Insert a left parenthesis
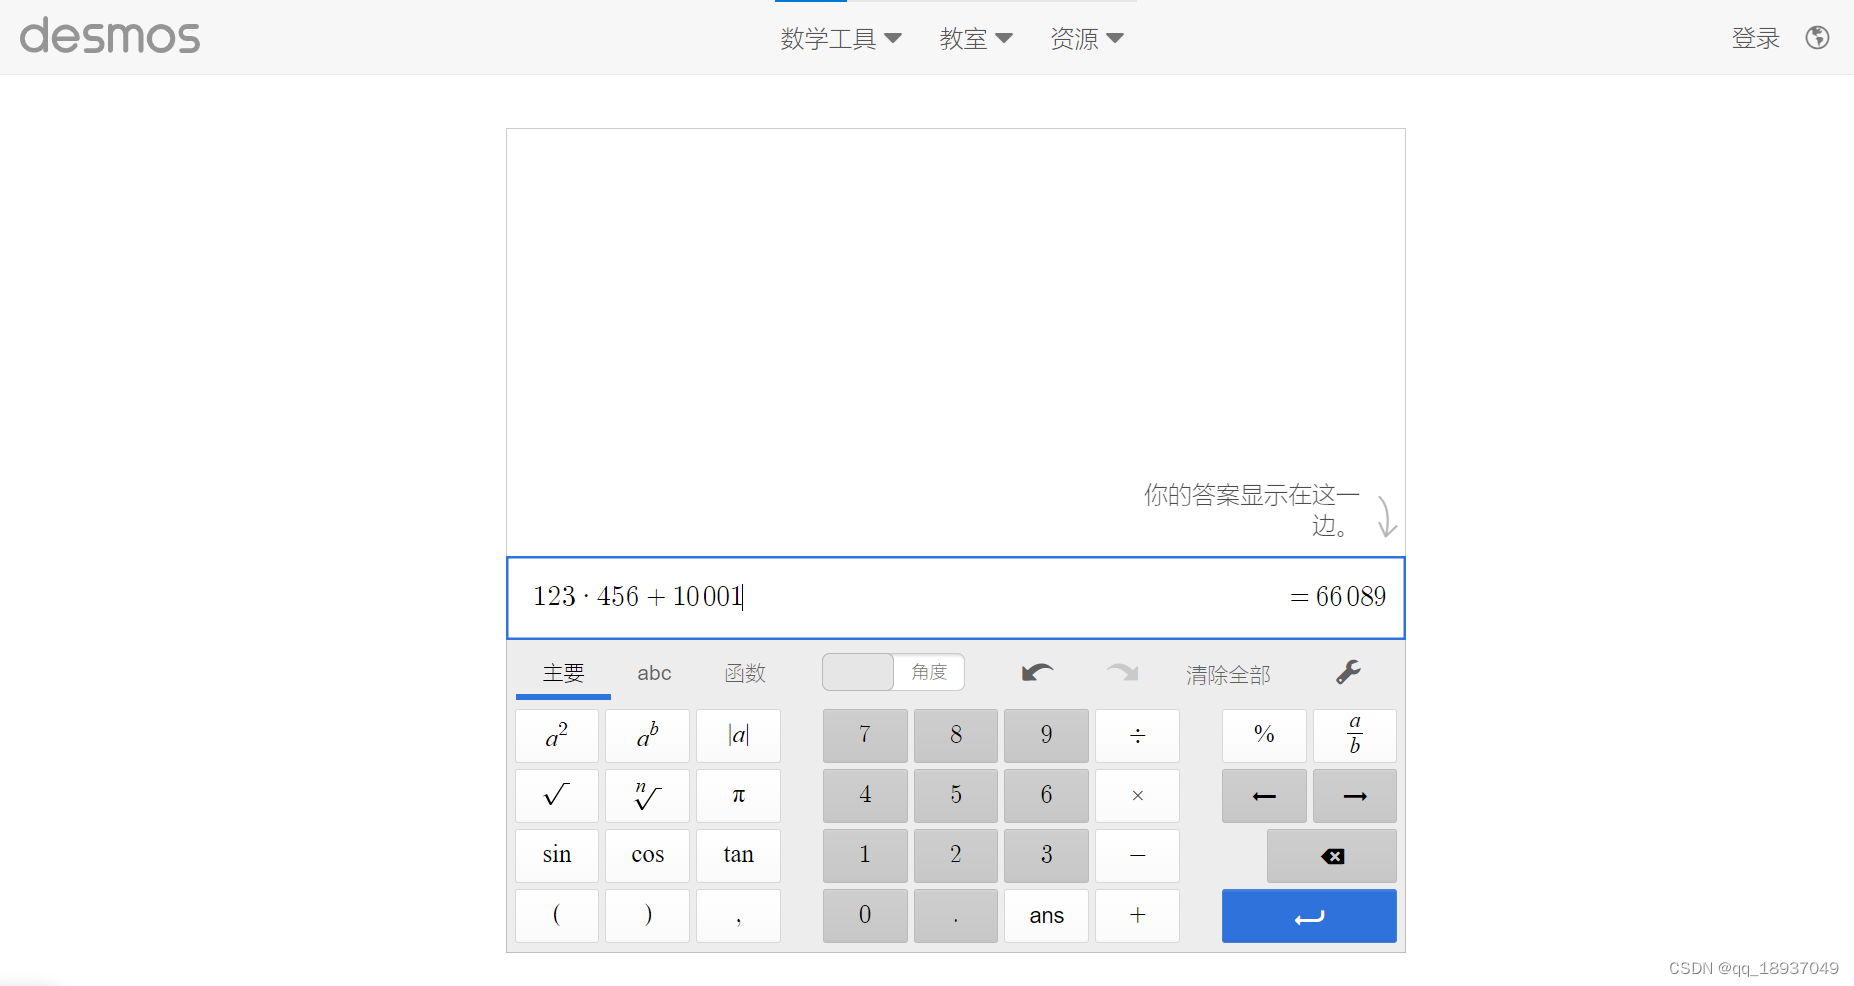Image resolution: width=1854 pixels, height=986 pixels. click(557, 916)
